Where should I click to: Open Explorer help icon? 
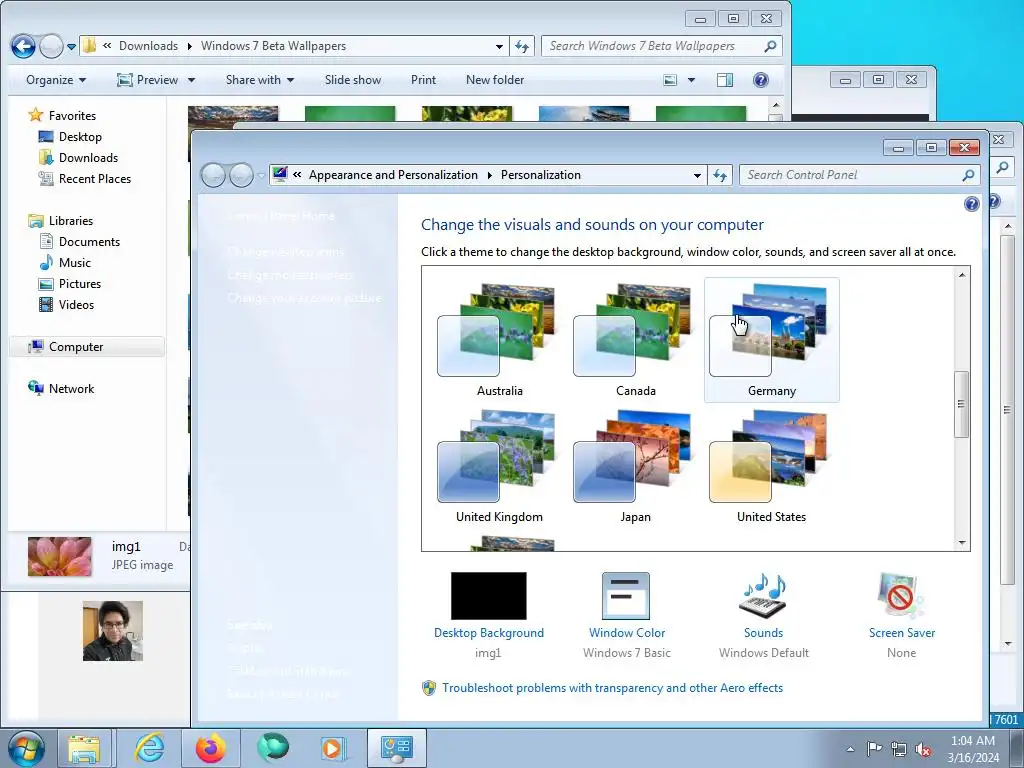point(760,80)
